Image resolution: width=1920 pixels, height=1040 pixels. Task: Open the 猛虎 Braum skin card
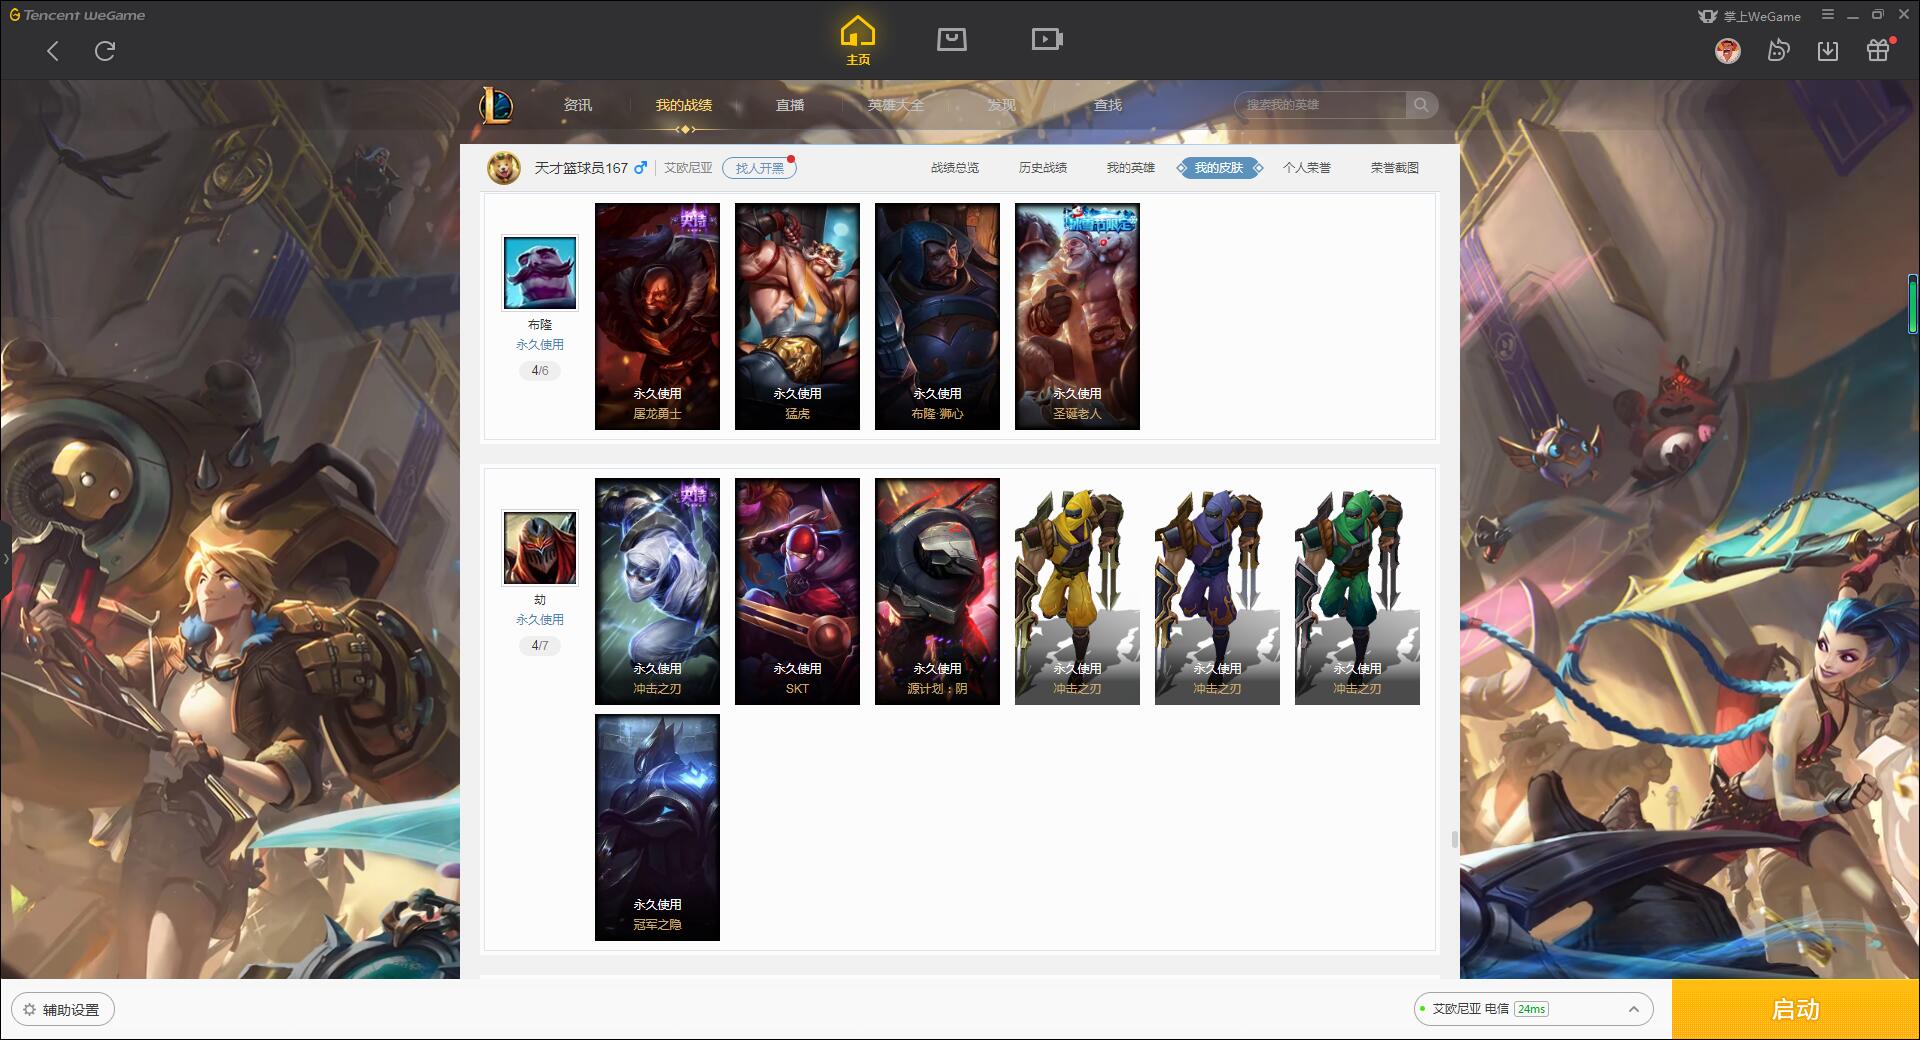(797, 317)
